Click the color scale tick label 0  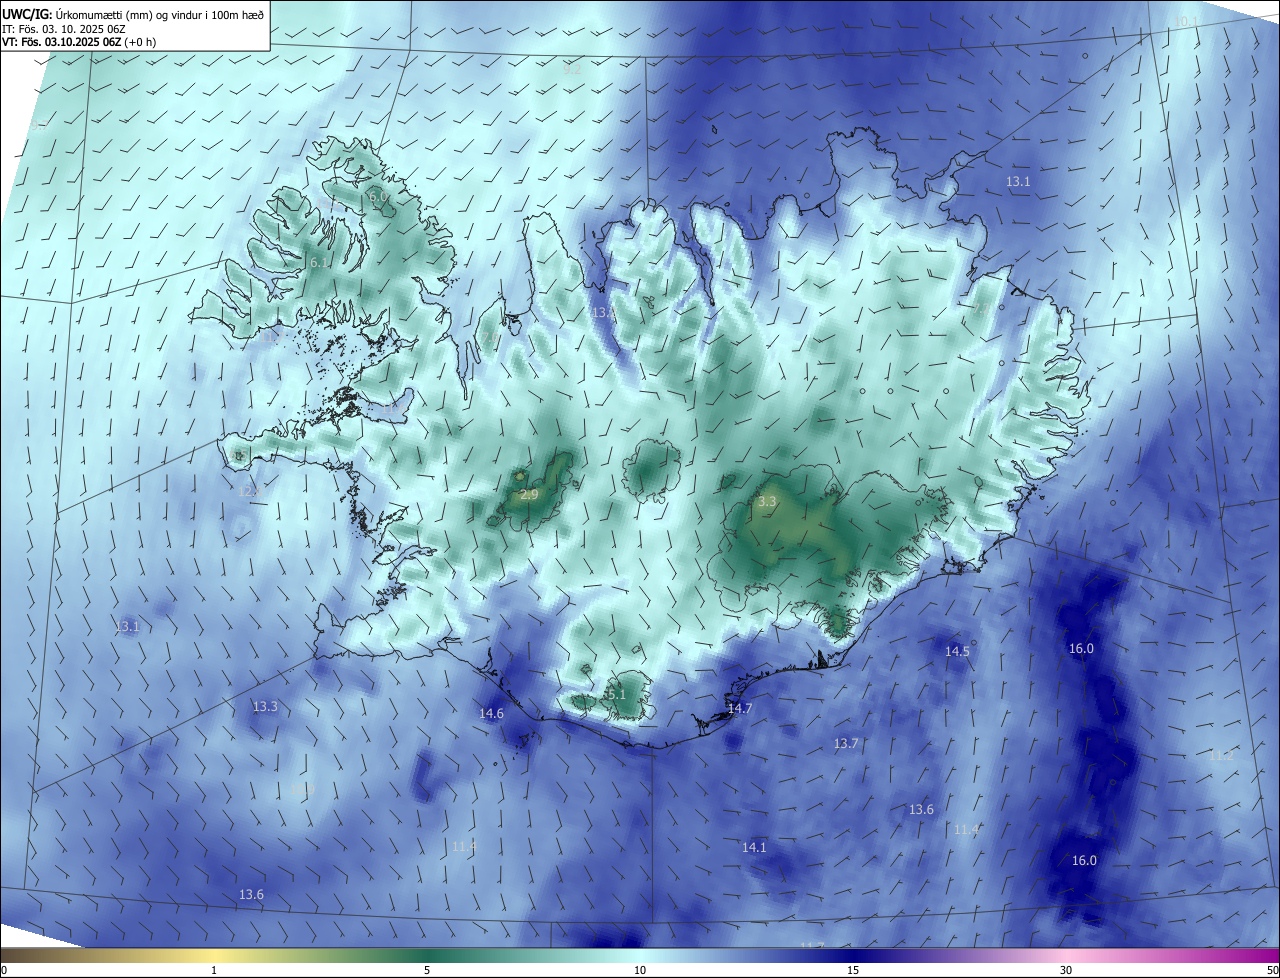(x=4, y=970)
